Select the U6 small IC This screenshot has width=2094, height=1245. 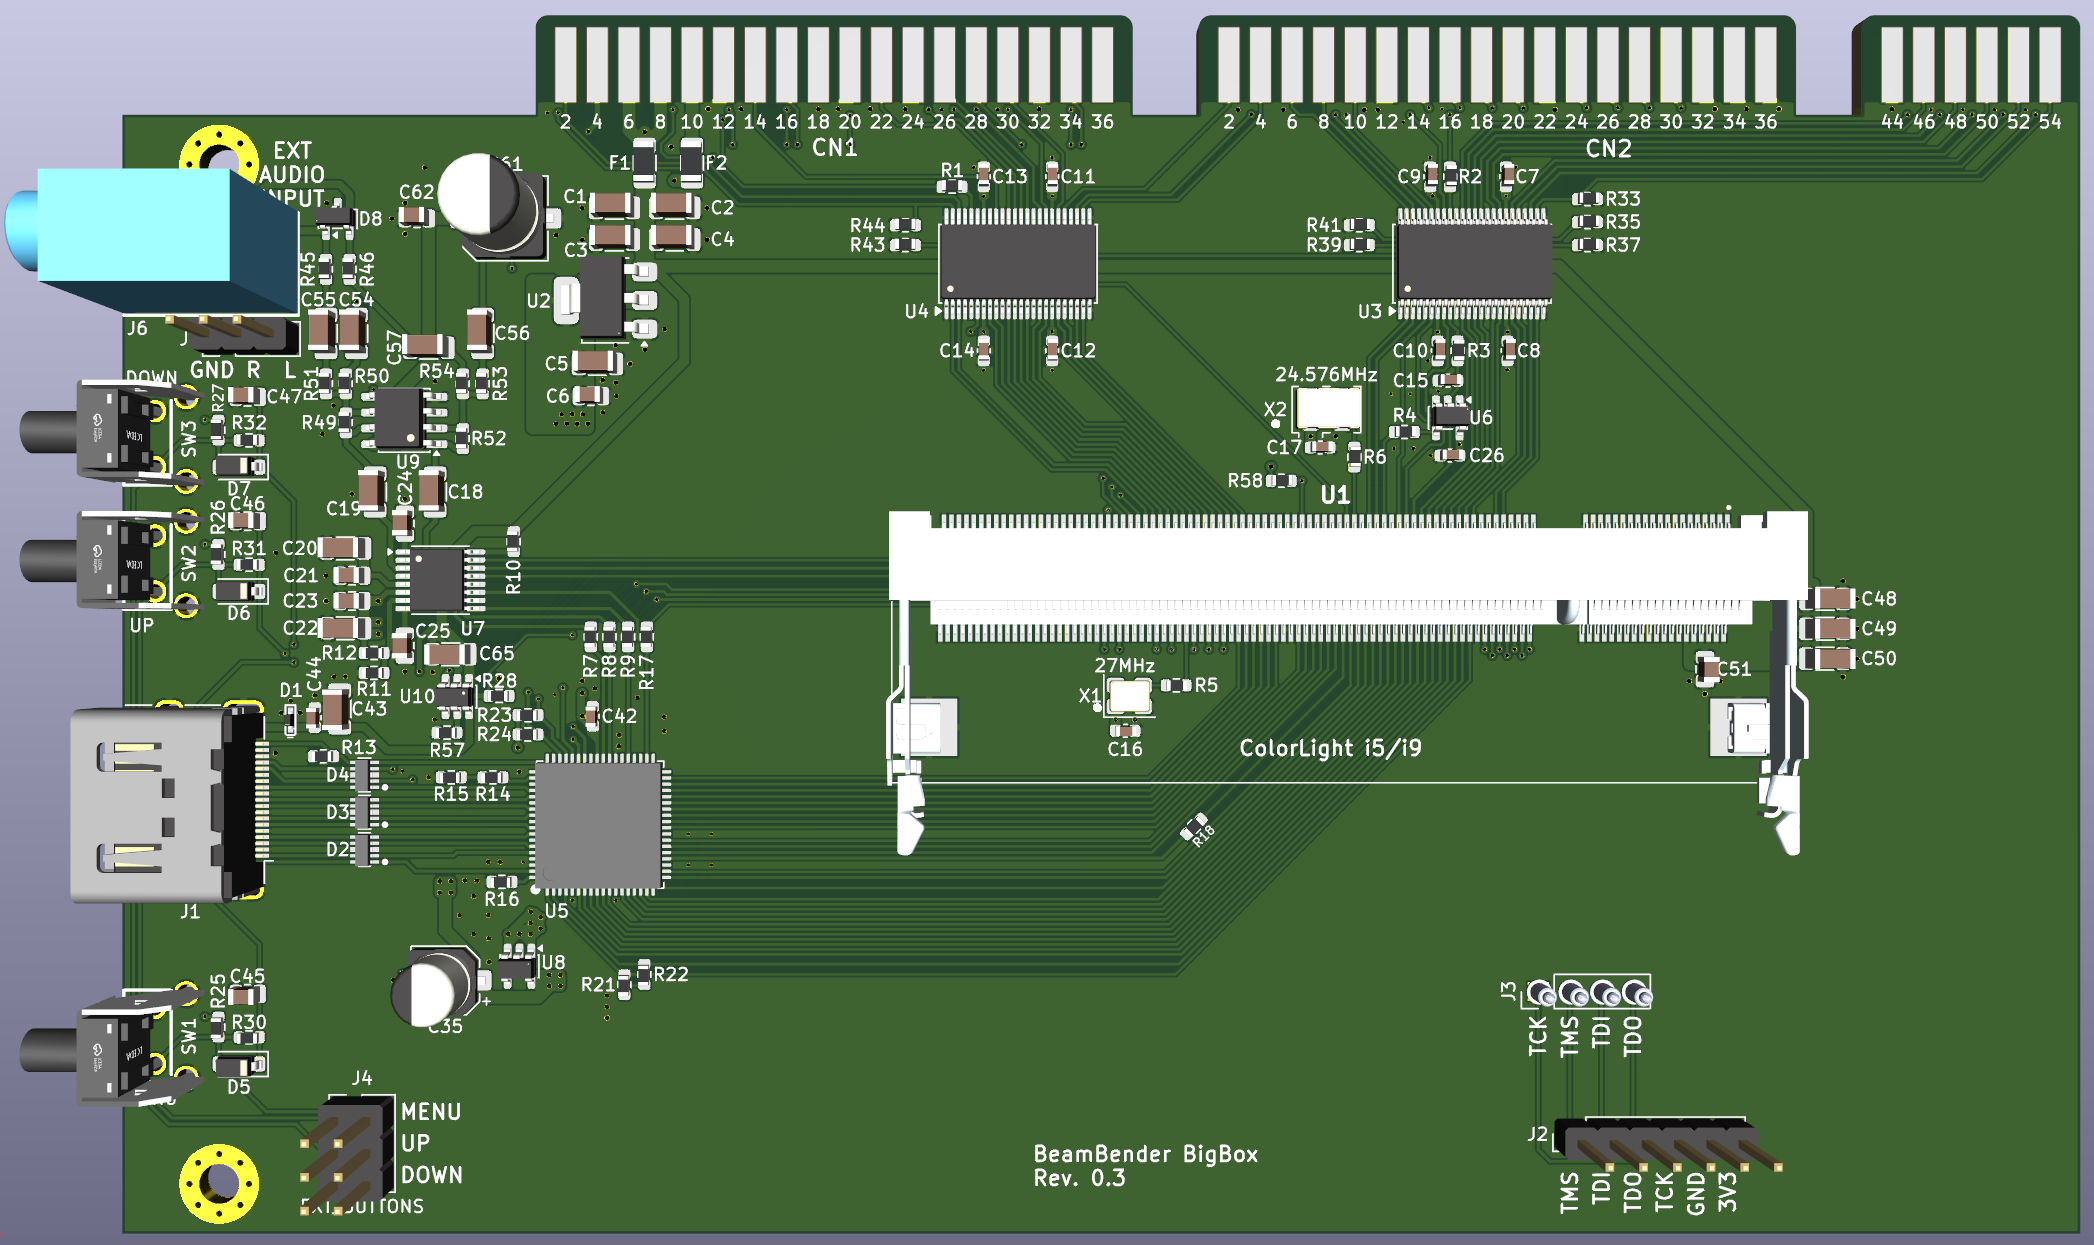click(x=1448, y=414)
